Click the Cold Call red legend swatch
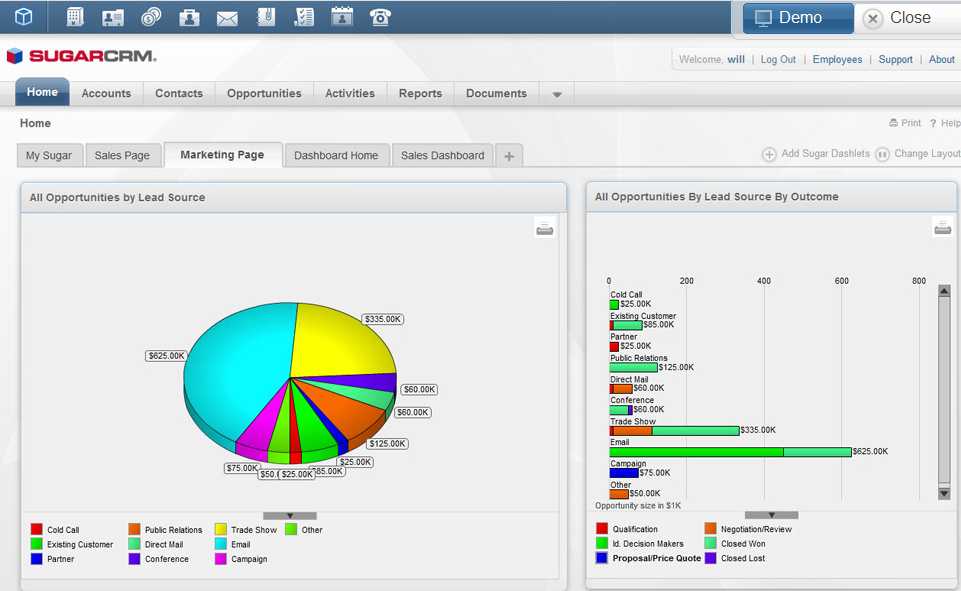The width and height of the screenshot is (961, 591). (37, 529)
